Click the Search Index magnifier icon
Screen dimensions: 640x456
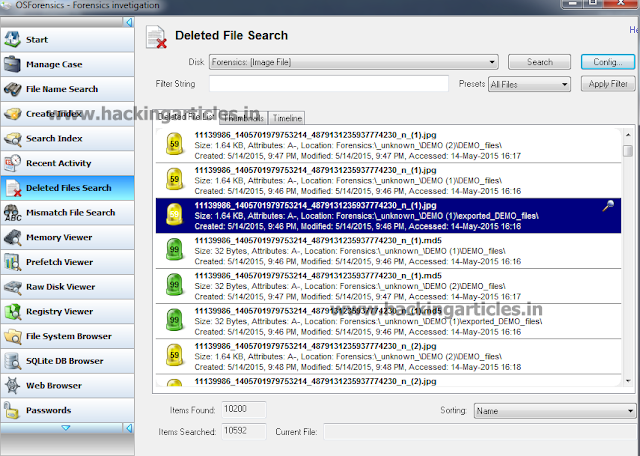coord(12,138)
